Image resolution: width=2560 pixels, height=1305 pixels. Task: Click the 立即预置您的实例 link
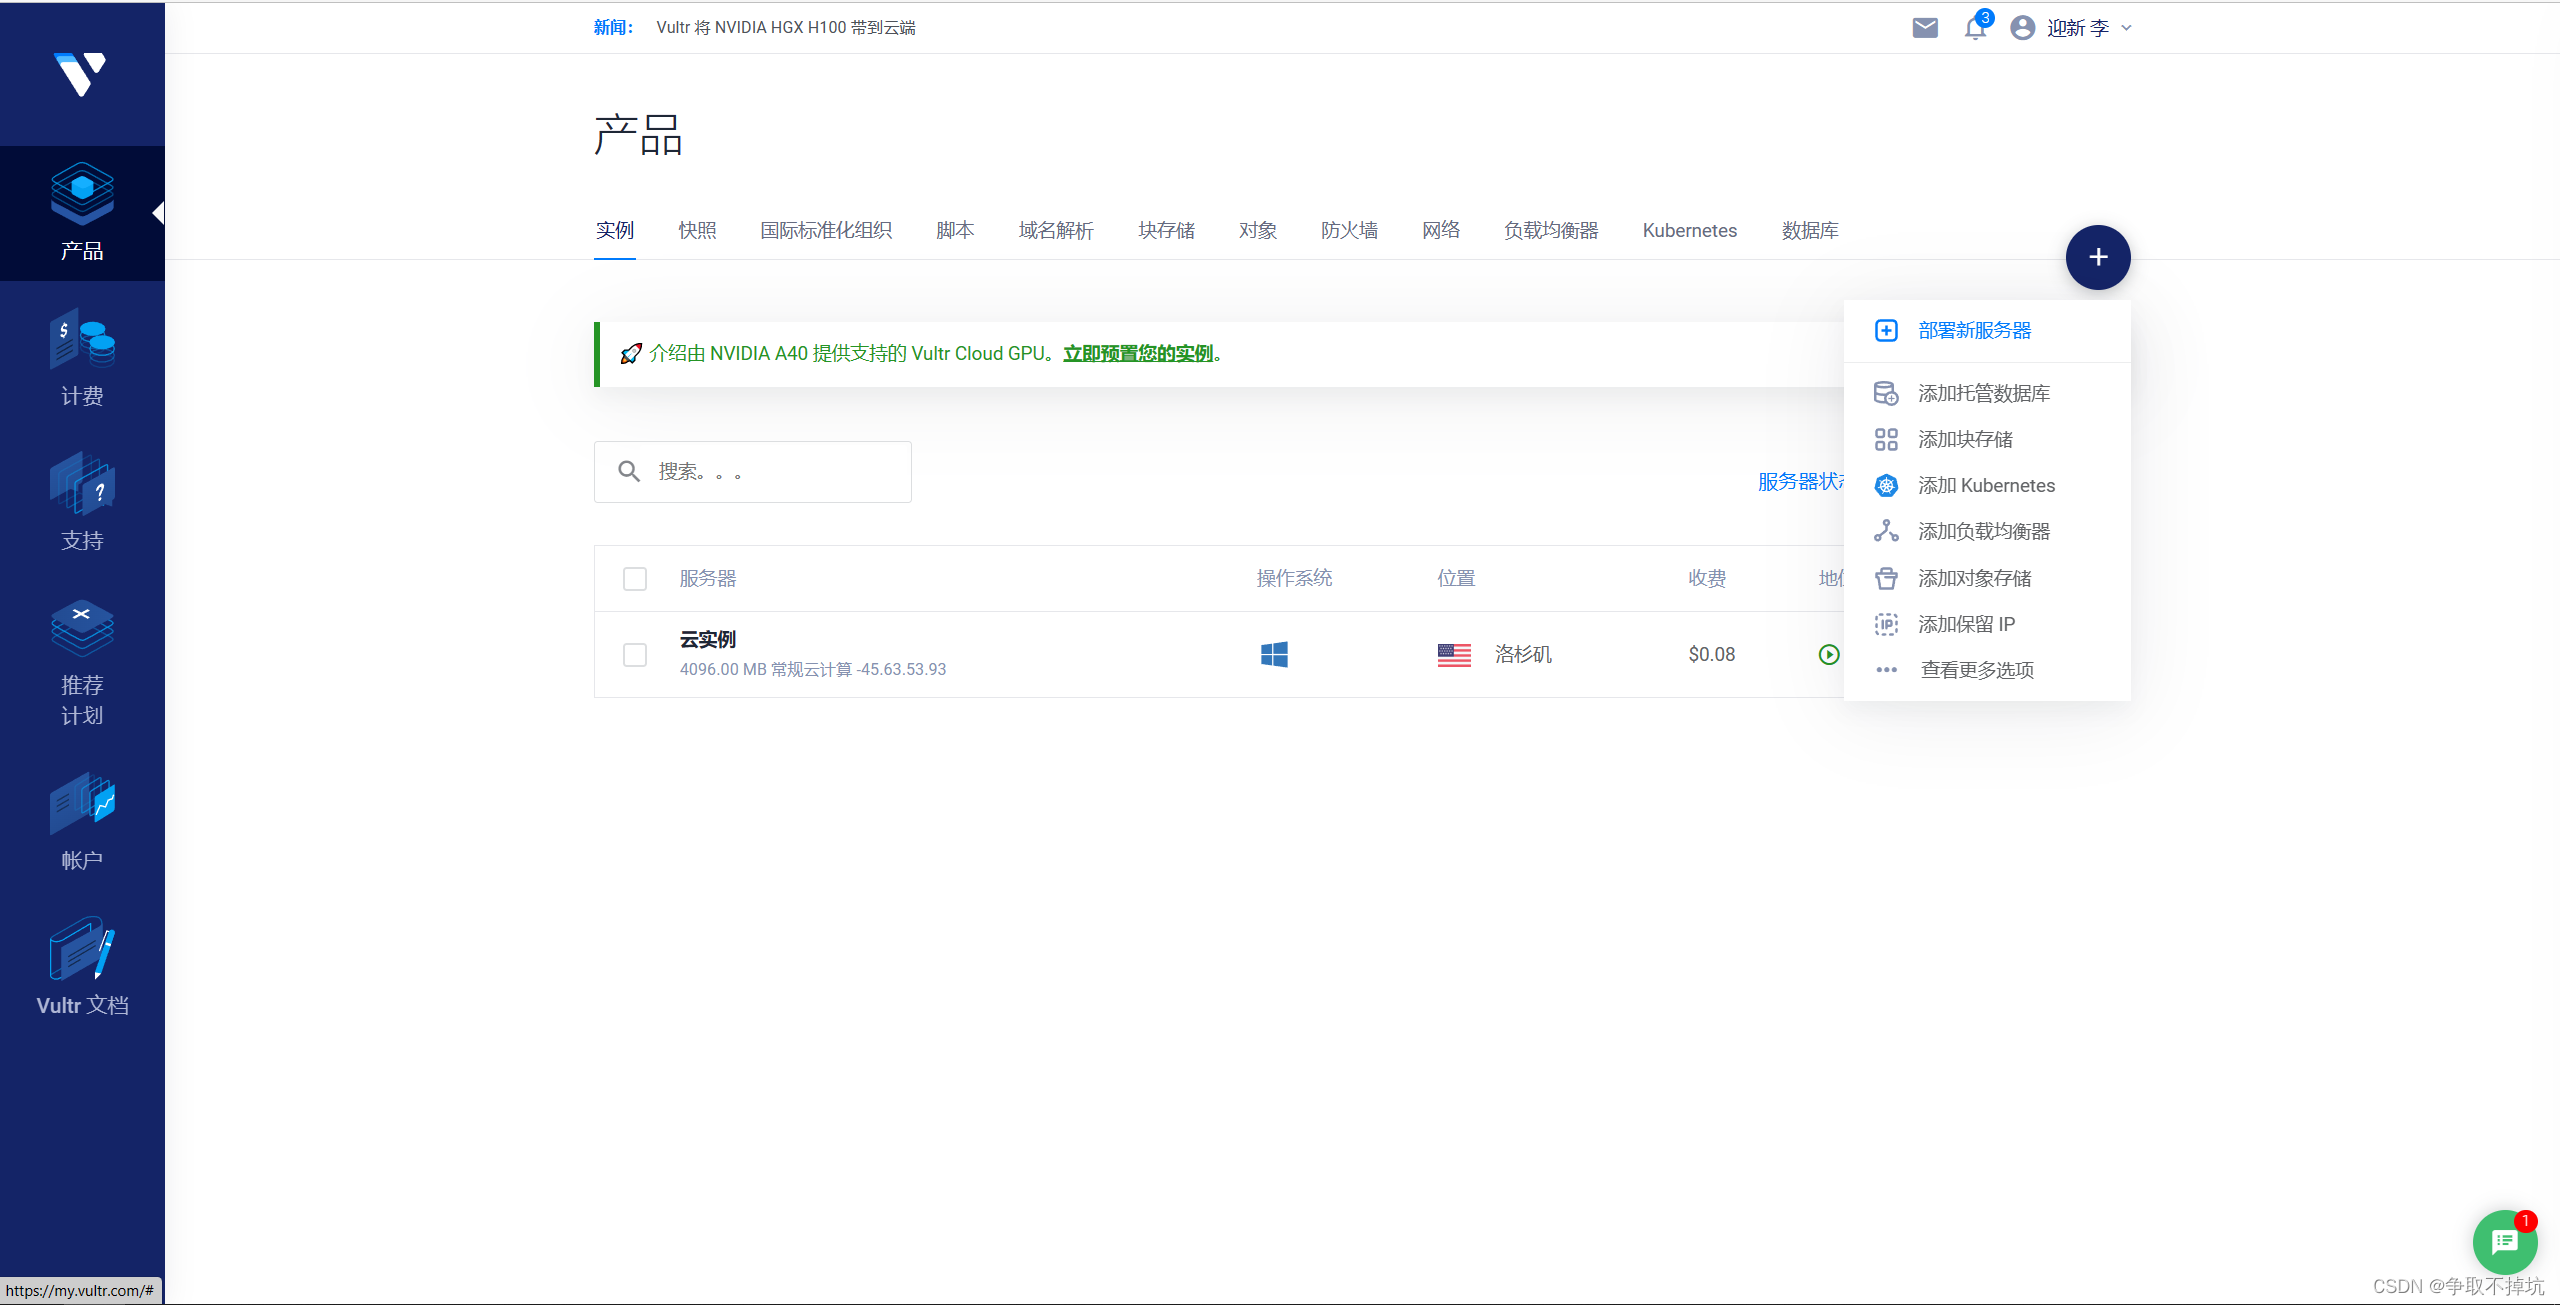tap(1138, 354)
